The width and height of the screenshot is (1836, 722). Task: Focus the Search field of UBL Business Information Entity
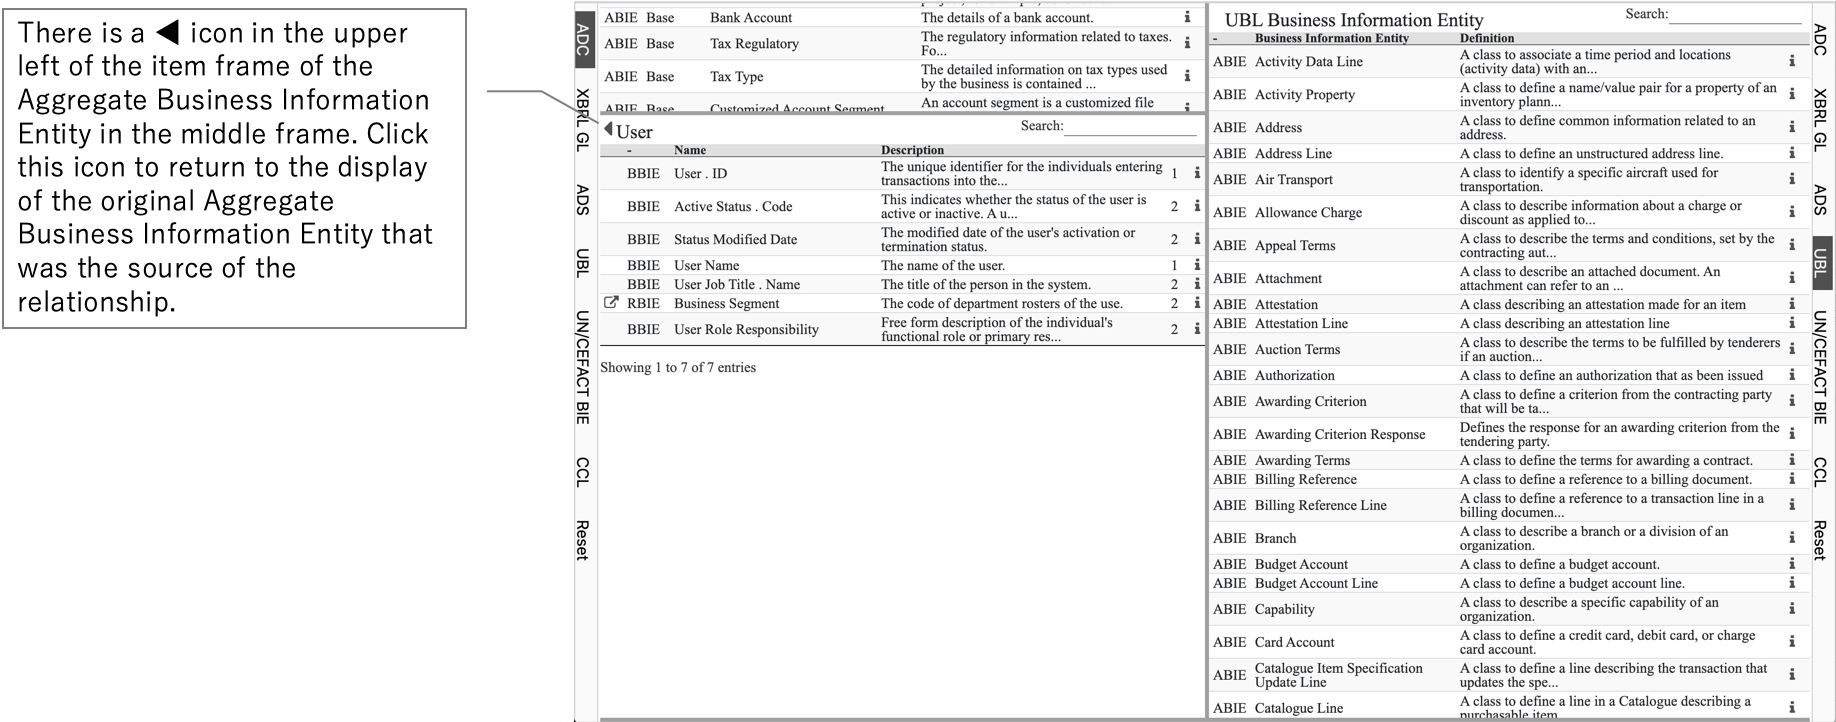tap(1735, 15)
